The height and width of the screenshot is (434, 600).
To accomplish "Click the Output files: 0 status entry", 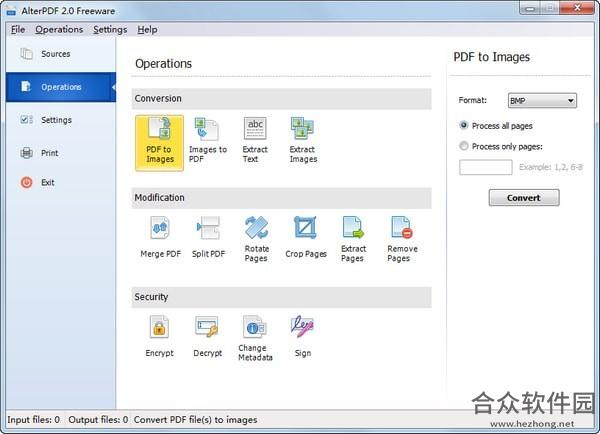I will point(98,420).
